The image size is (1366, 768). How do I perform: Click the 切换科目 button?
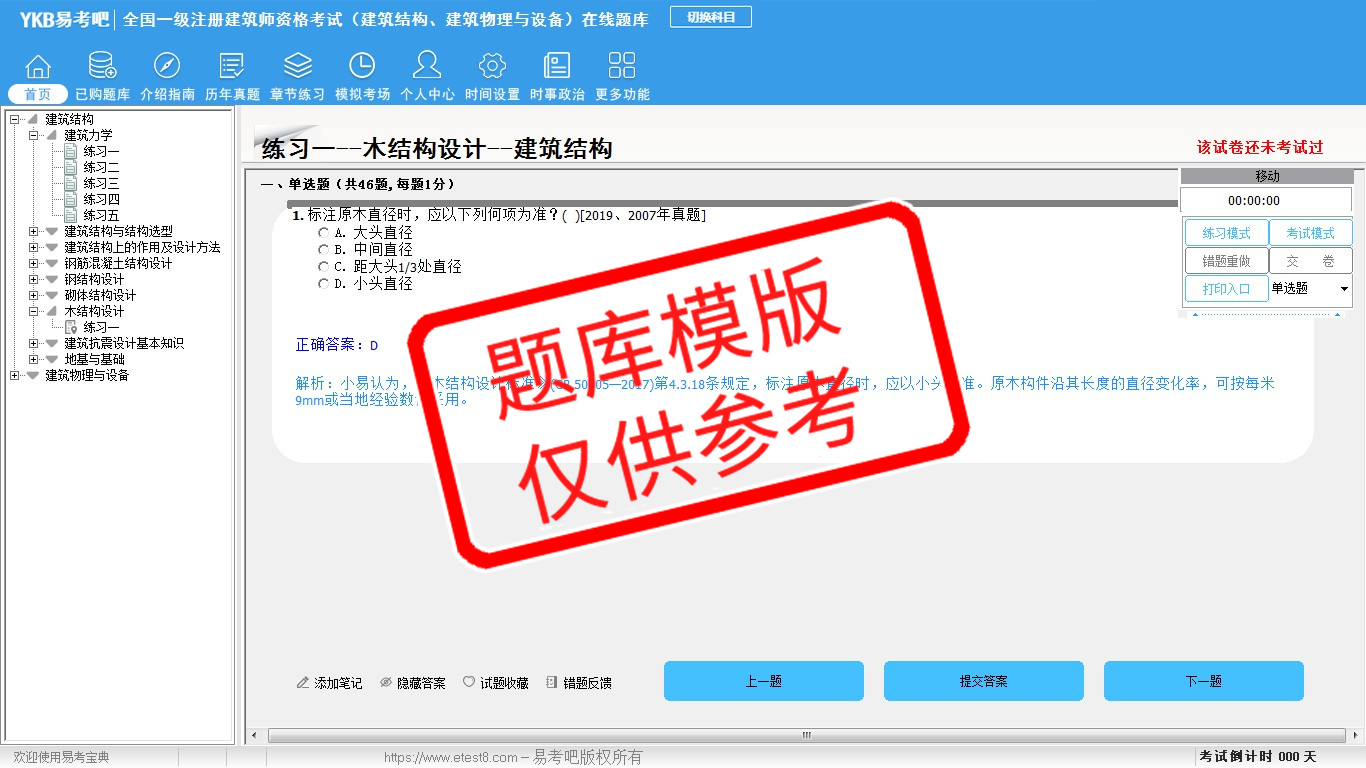(x=711, y=17)
